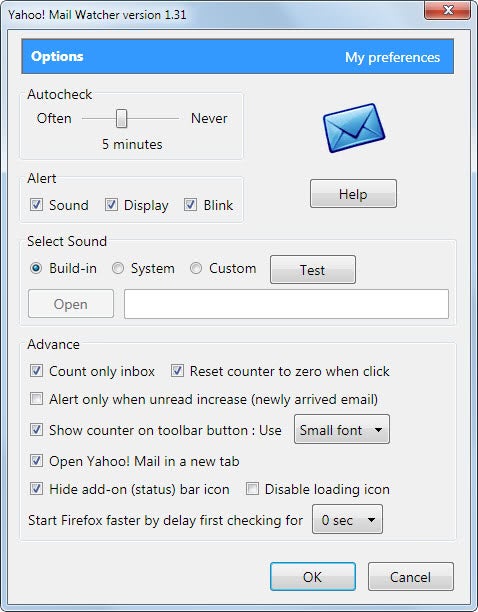This screenshot has height=612, width=478.
Task: Select the System sound radio button
Action: [118, 268]
